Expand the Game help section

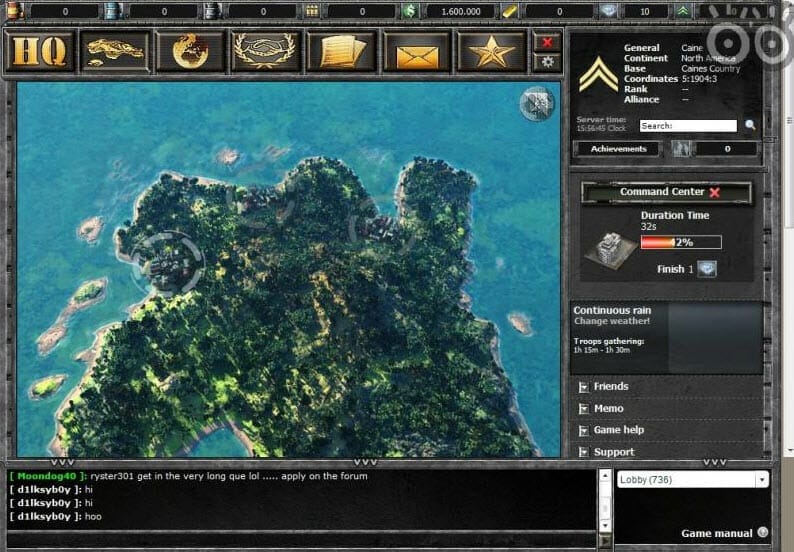click(618, 430)
